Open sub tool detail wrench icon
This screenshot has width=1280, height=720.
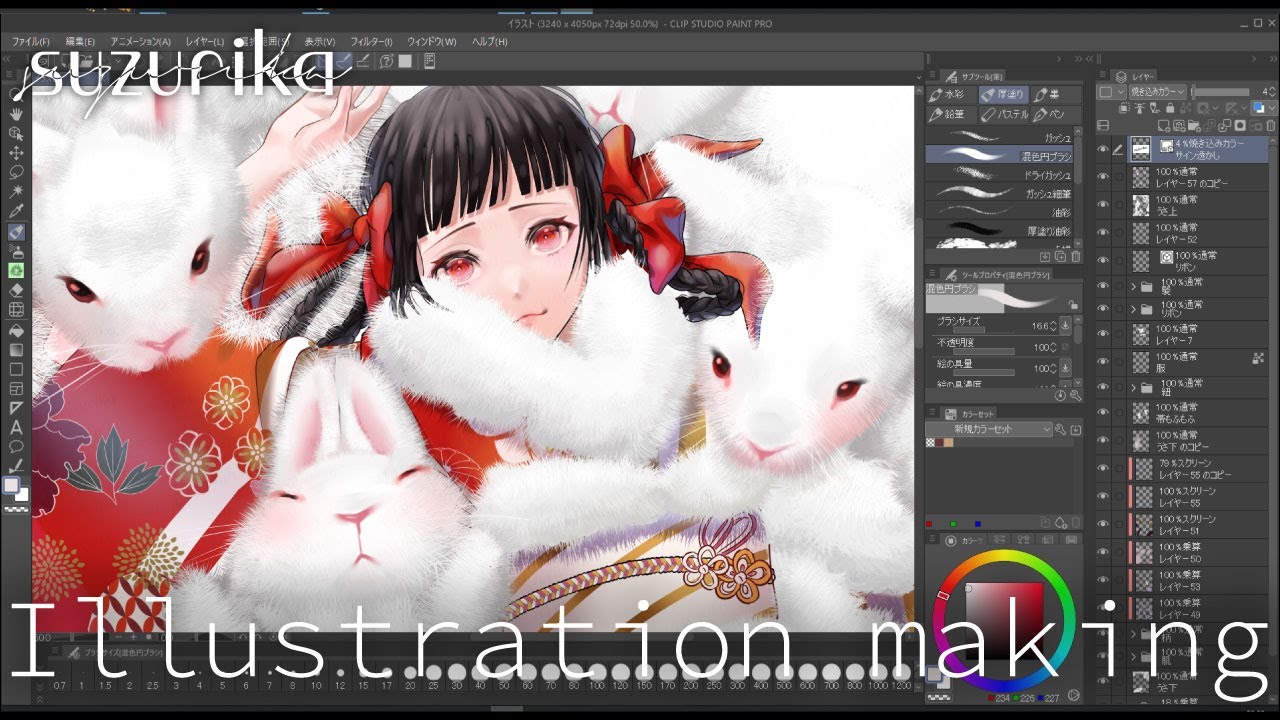pos(1075,394)
